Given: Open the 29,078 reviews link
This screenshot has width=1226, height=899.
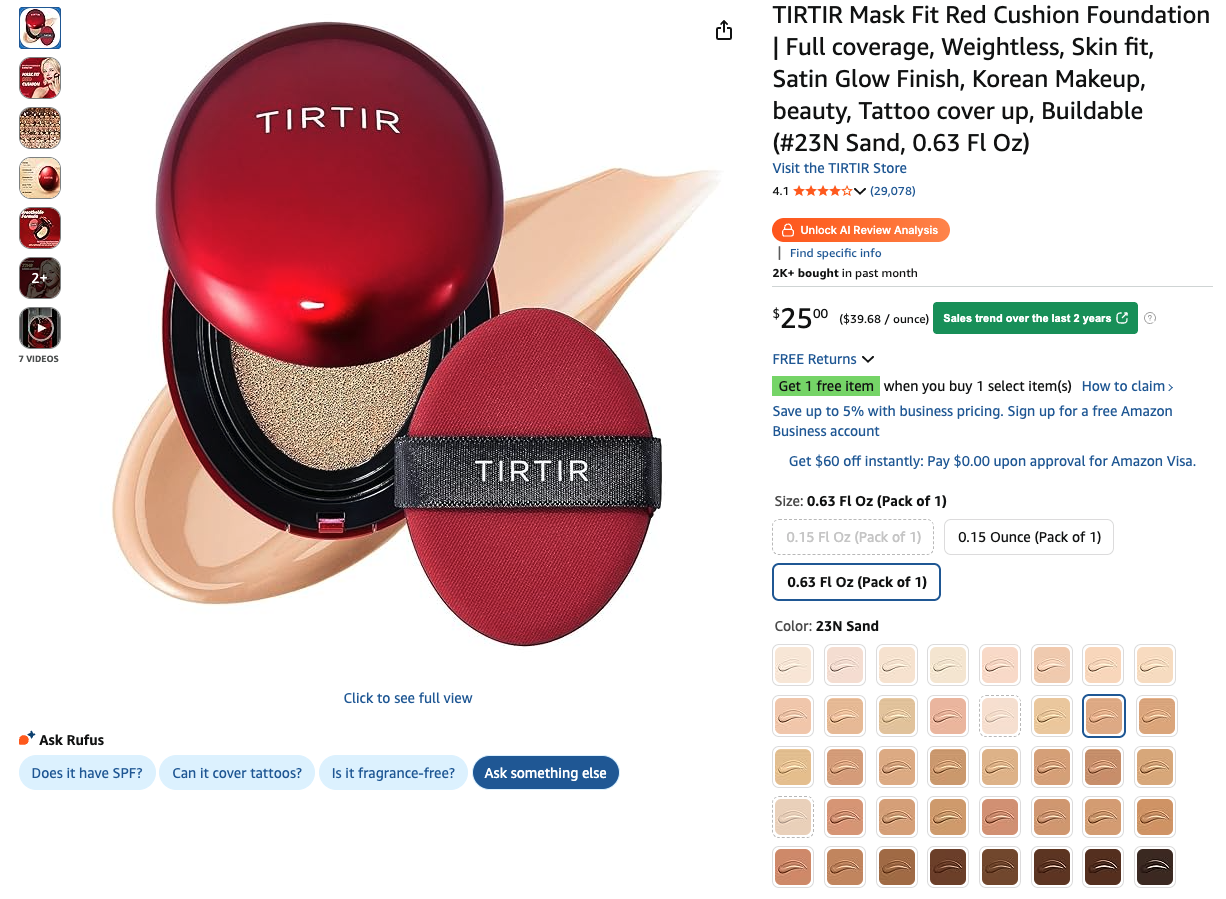Looking at the screenshot, I should (893, 191).
